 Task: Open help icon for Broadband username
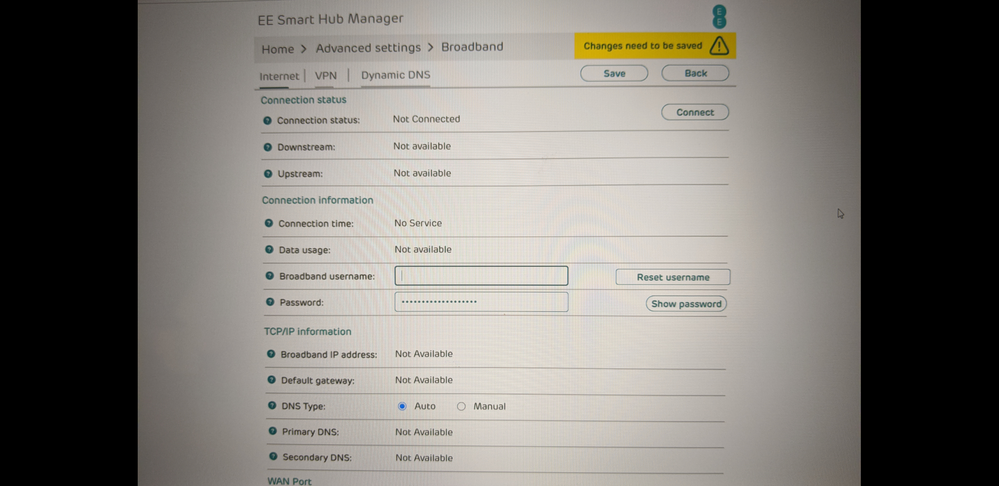270,276
